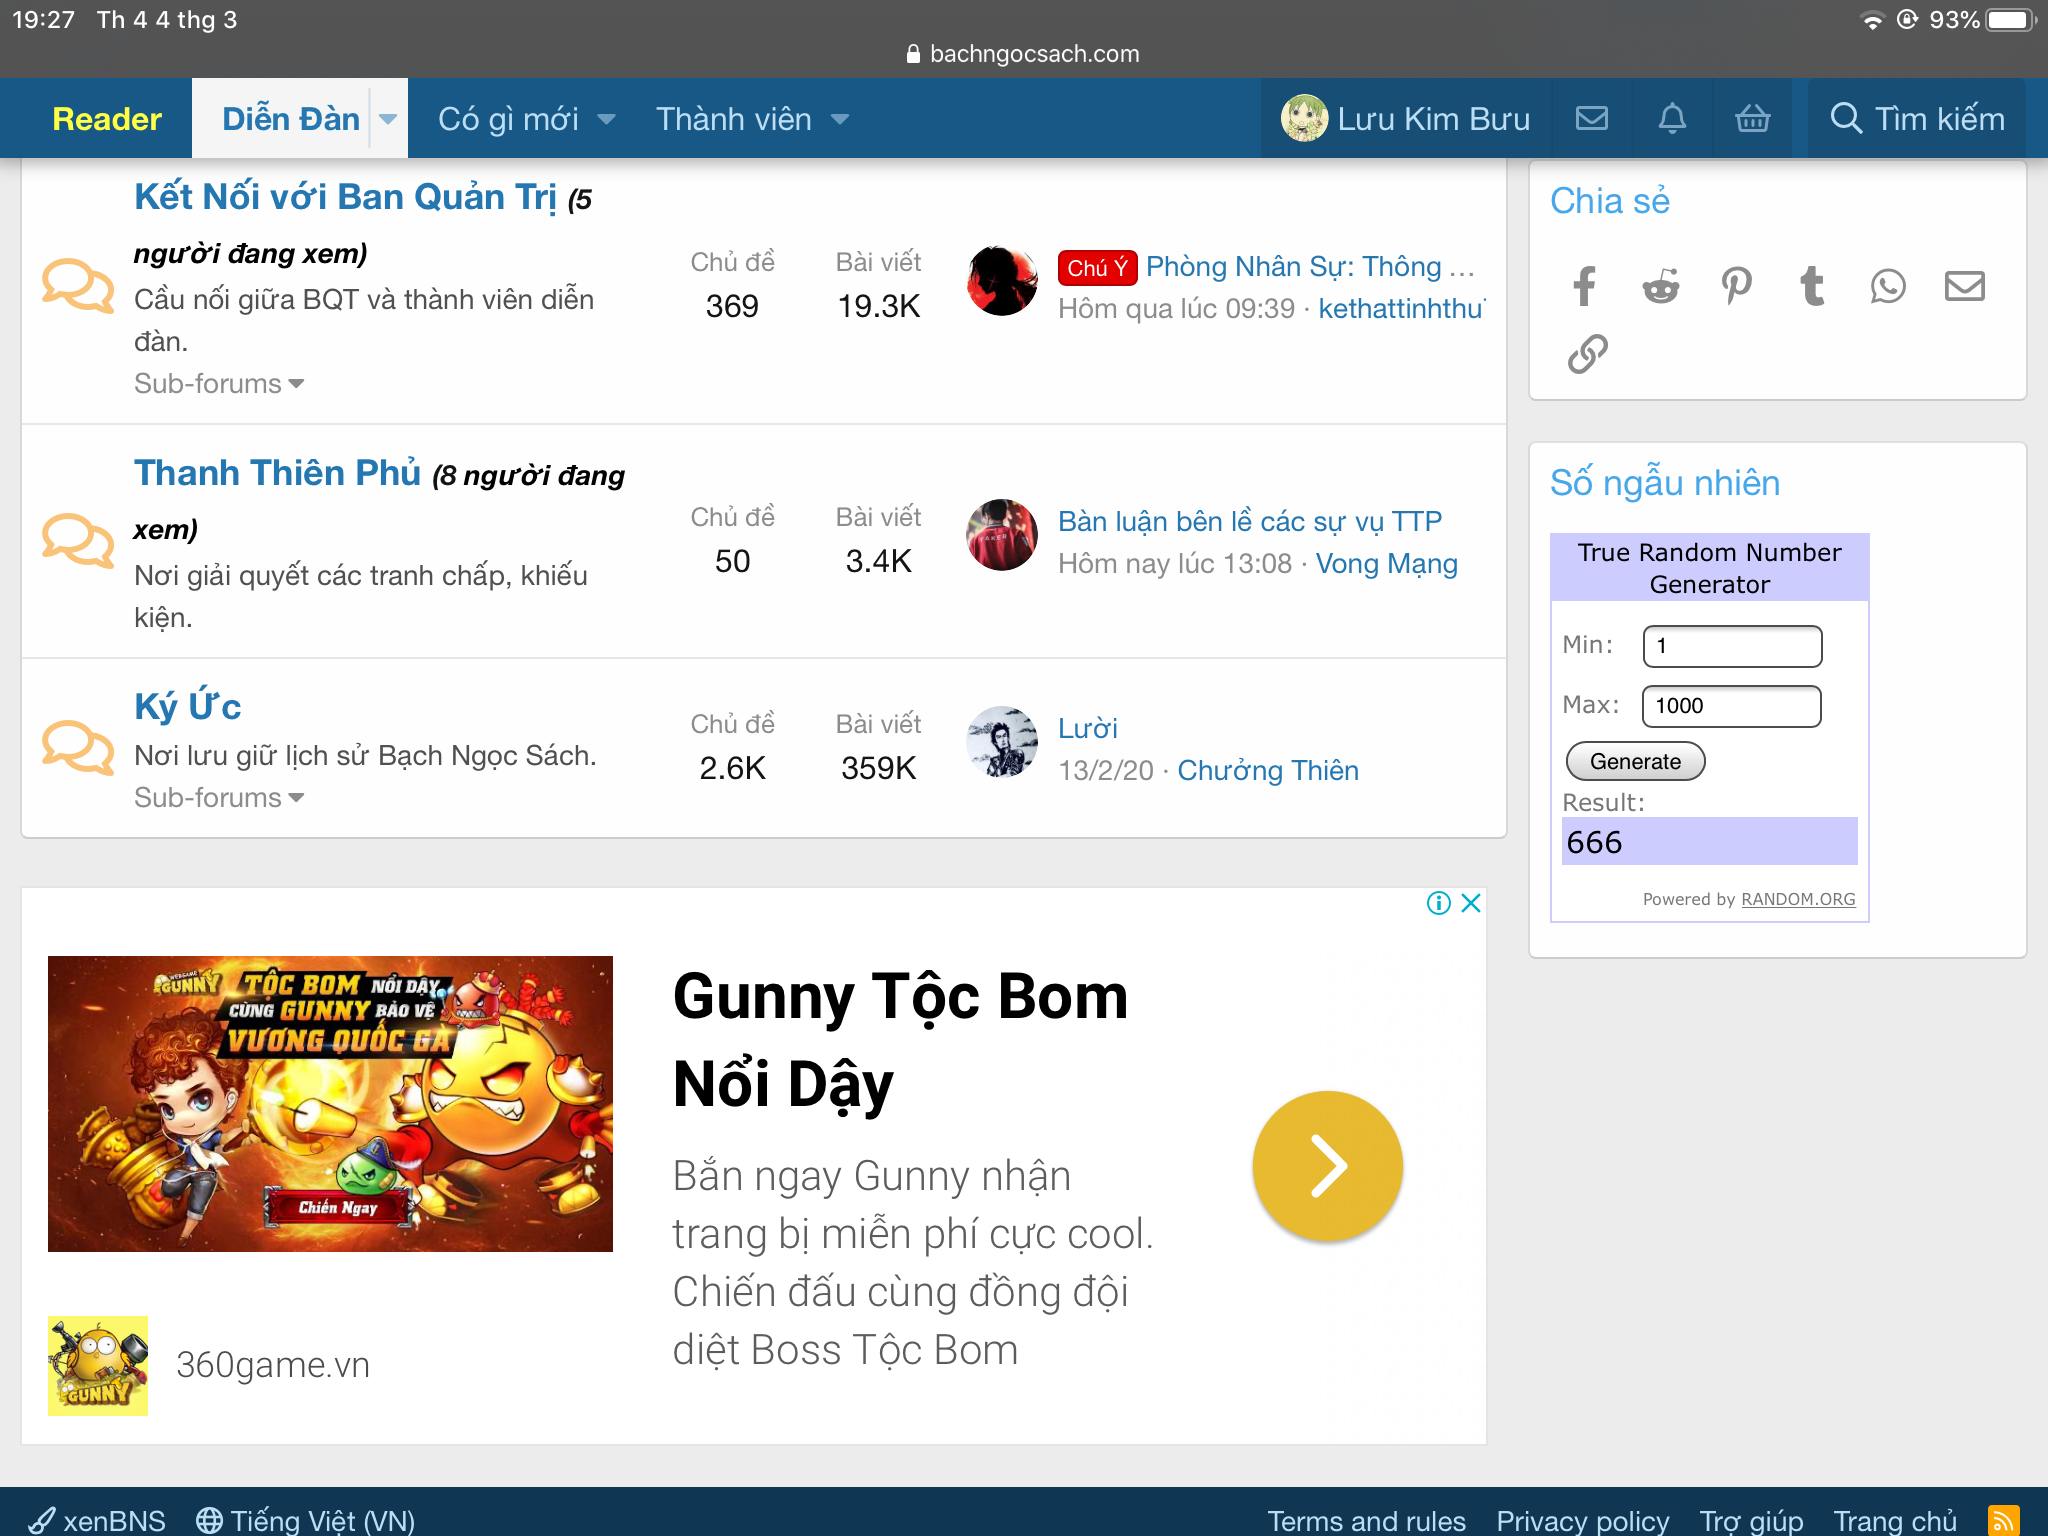This screenshot has width=2048, height=1536.
Task: Open shopping basket icon in navbar
Action: tap(1753, 119)
